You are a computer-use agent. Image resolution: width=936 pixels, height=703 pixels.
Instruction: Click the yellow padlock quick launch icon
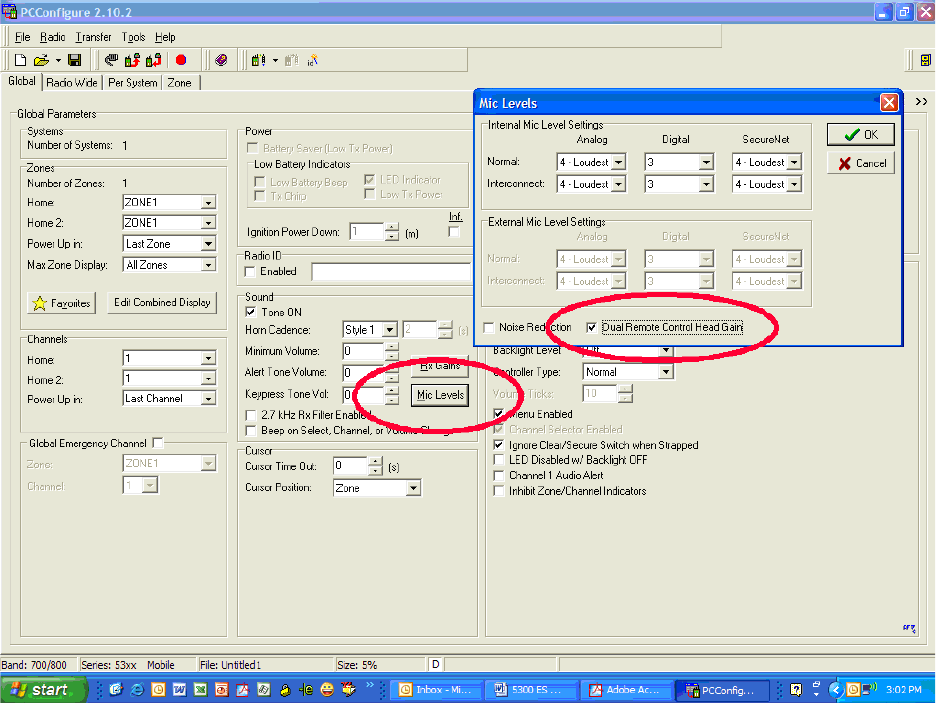(285, 690)
